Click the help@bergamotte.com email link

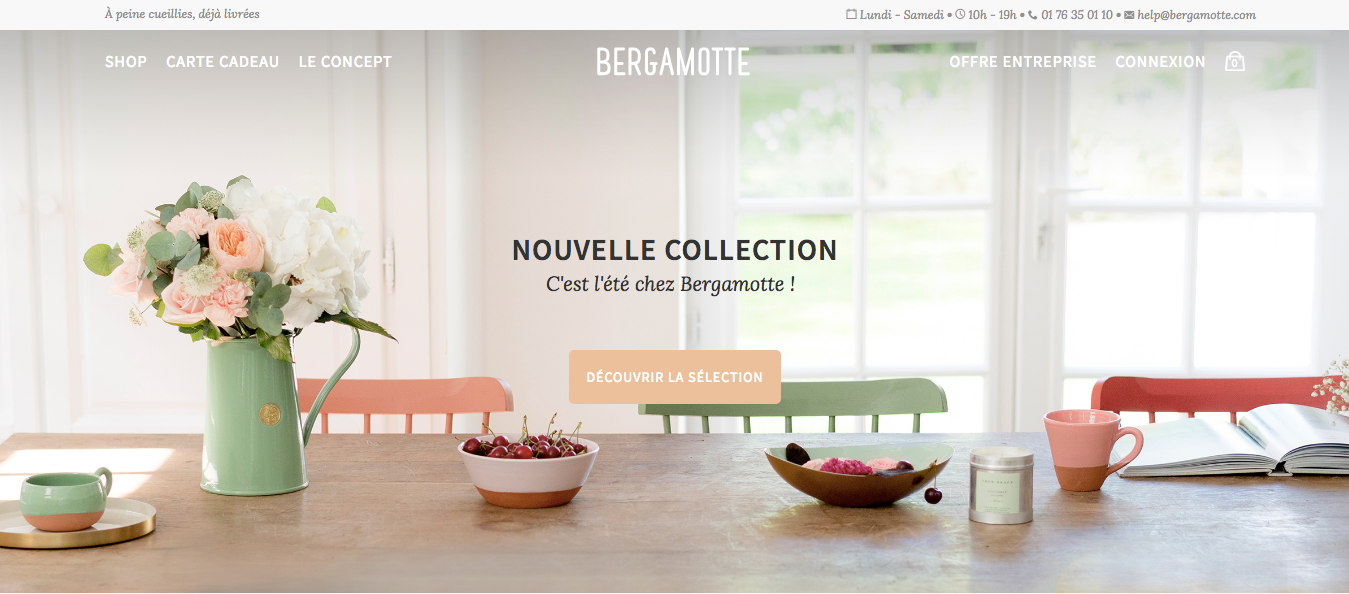coord(1196,15)
